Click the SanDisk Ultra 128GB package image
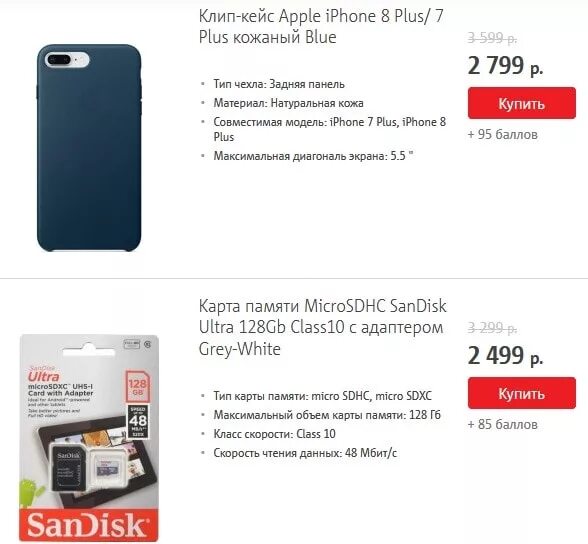 pos(89,438)
